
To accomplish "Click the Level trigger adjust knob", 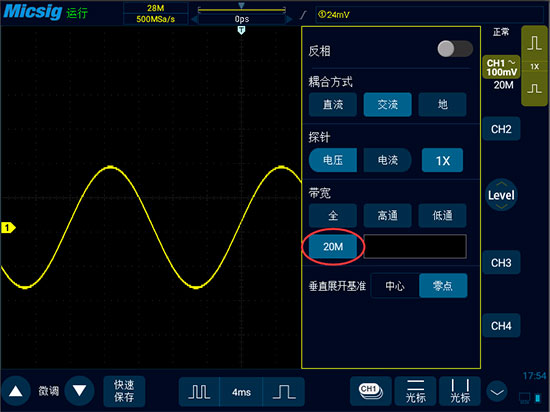I will pyautogui.click(x=501, y=195).
